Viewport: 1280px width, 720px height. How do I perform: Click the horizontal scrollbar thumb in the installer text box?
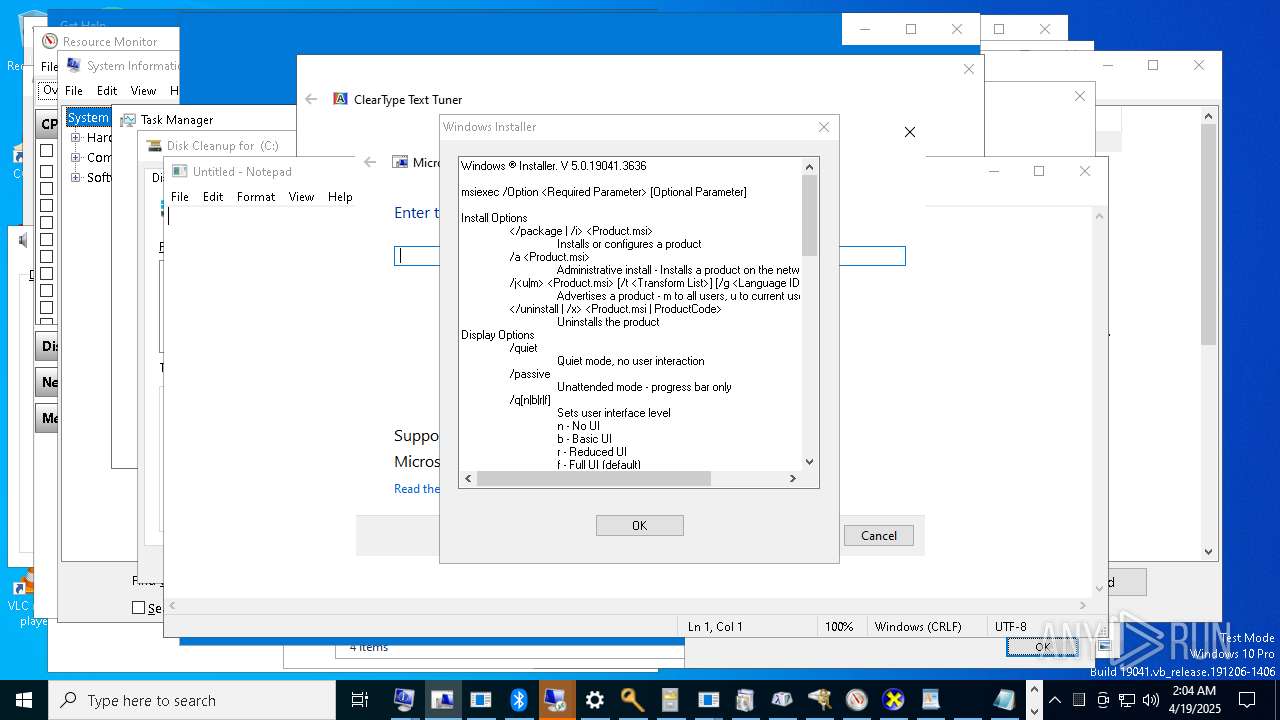[x=594, y=479]
